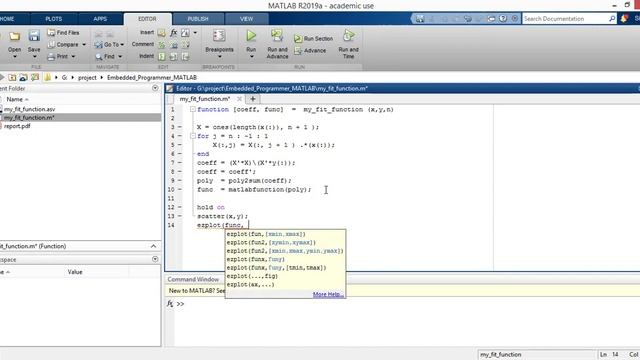Expand the Compare dropdown arrow

[x=84, y=44]
